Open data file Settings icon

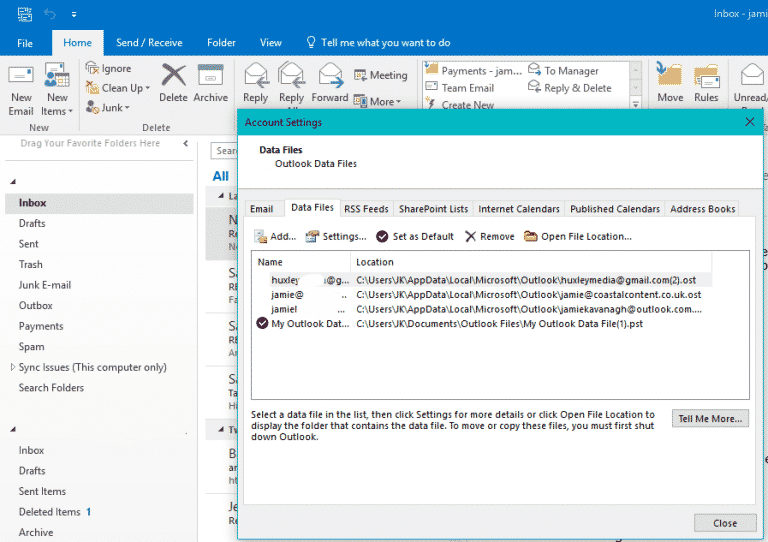point(312,236)
